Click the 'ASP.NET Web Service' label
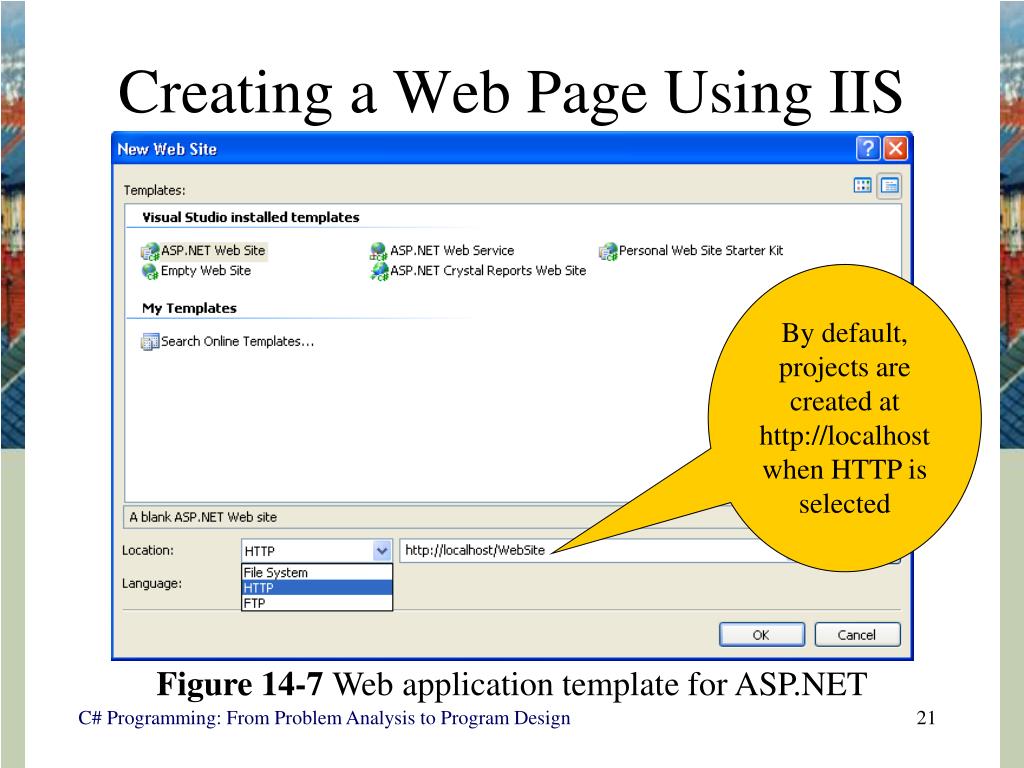Viewport: 1024px width, 768px height. click(452, 251)
